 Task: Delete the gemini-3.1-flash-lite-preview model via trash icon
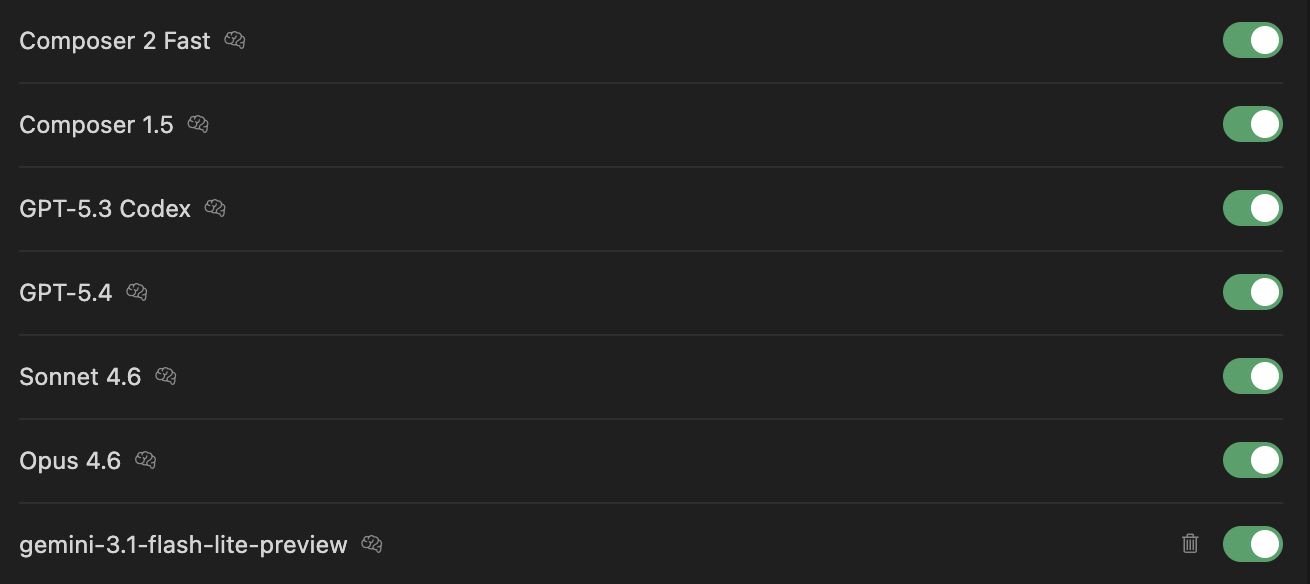[1190, 544]
